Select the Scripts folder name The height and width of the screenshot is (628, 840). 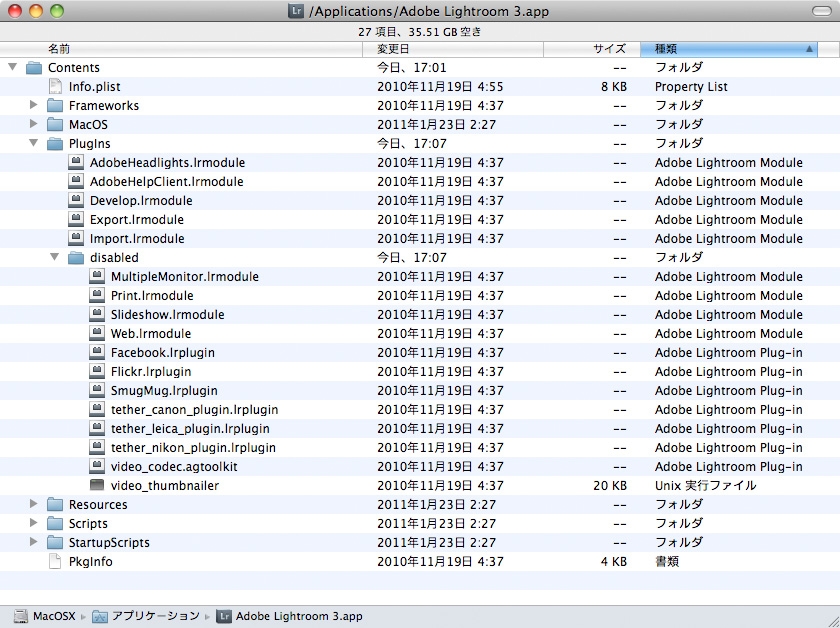(x=88, y=524)
